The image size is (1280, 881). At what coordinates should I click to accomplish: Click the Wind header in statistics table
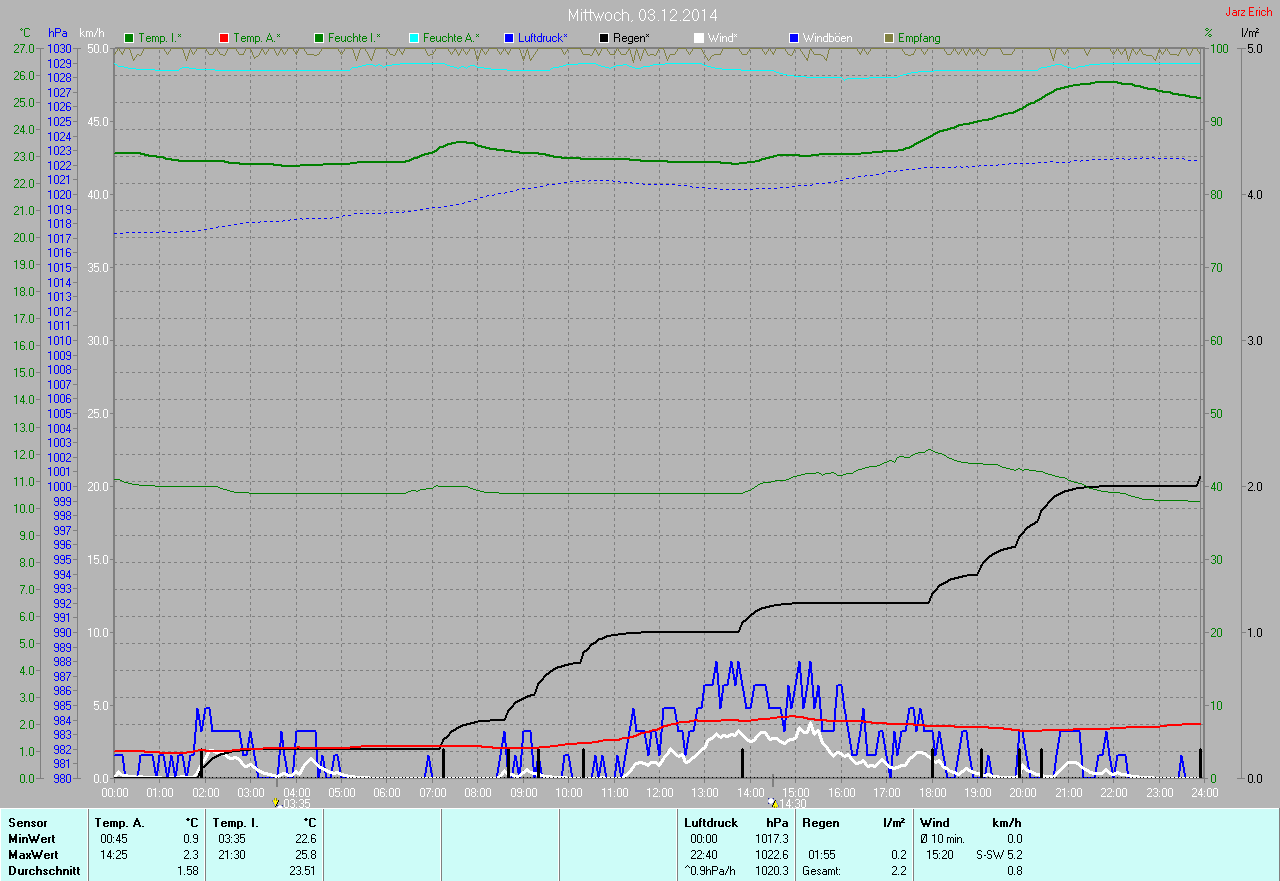click(934, 822)
